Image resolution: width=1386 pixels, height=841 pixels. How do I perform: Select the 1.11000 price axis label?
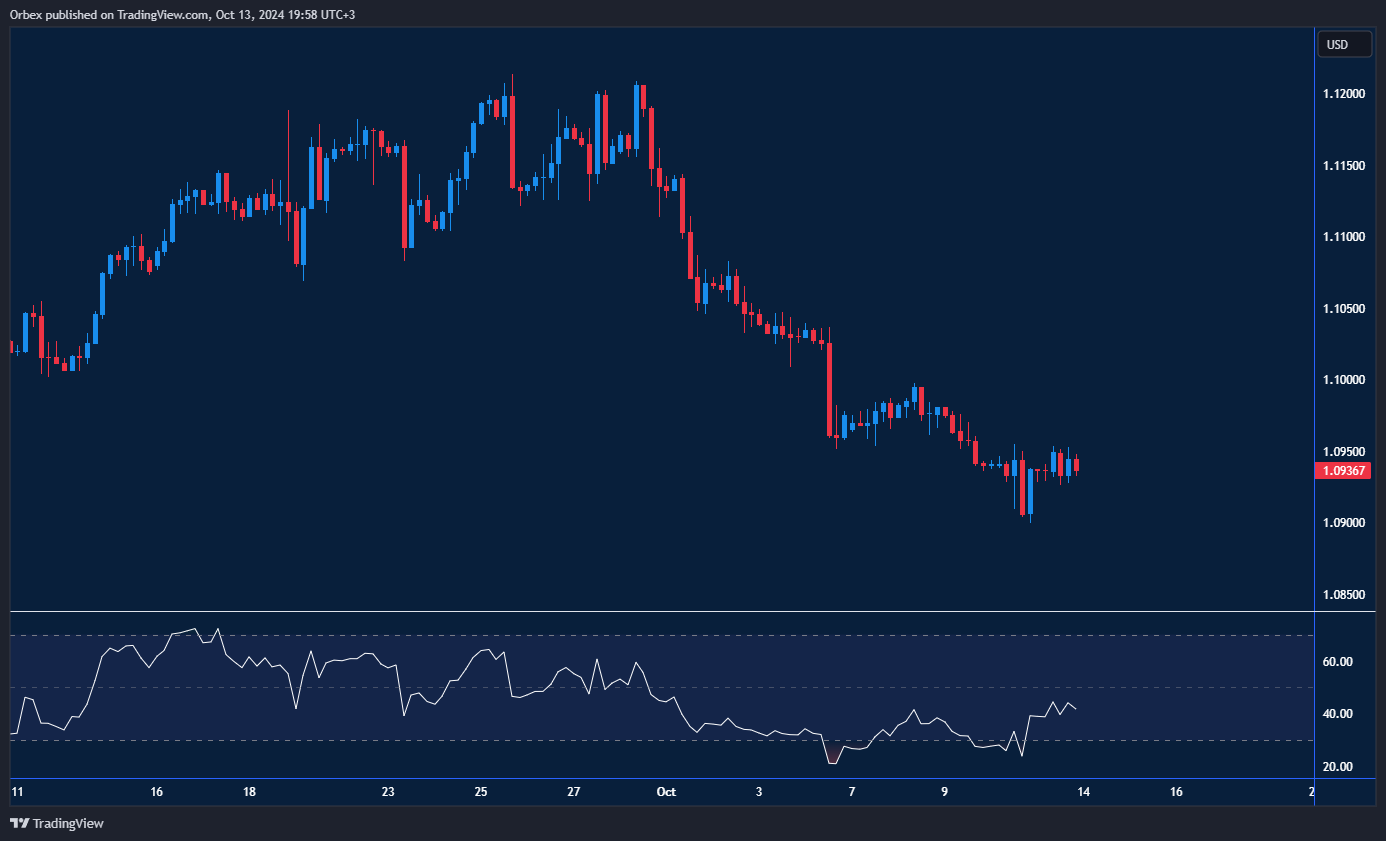[x=1343, y=237]
